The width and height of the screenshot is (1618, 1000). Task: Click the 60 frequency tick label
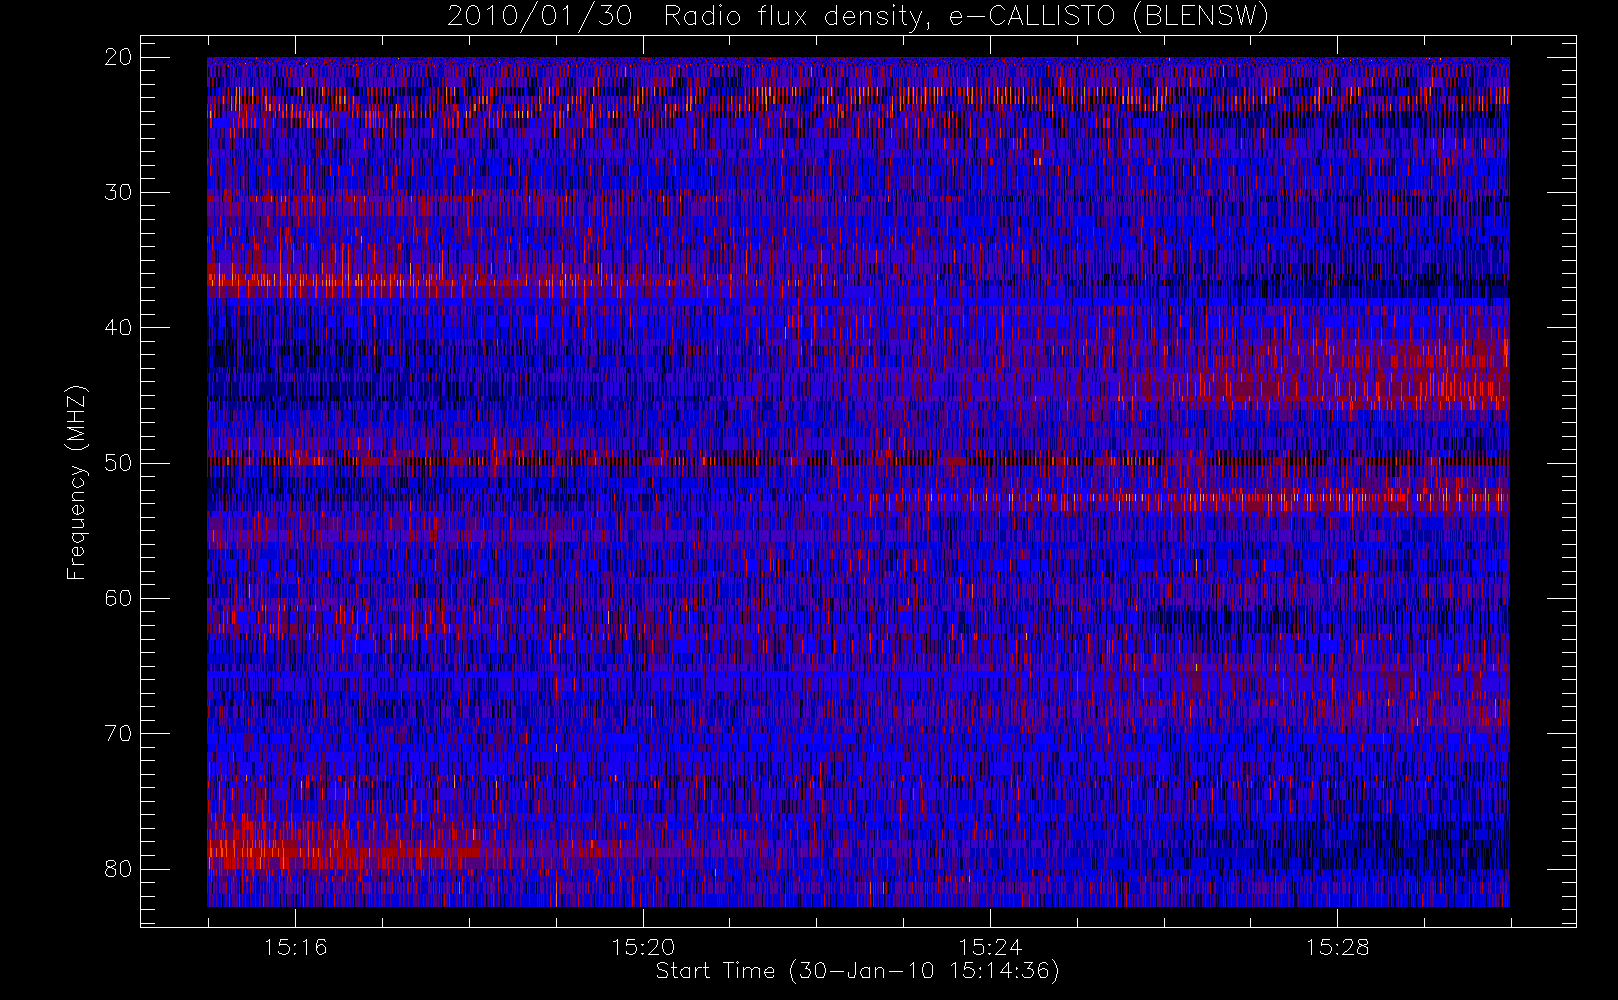118,598
